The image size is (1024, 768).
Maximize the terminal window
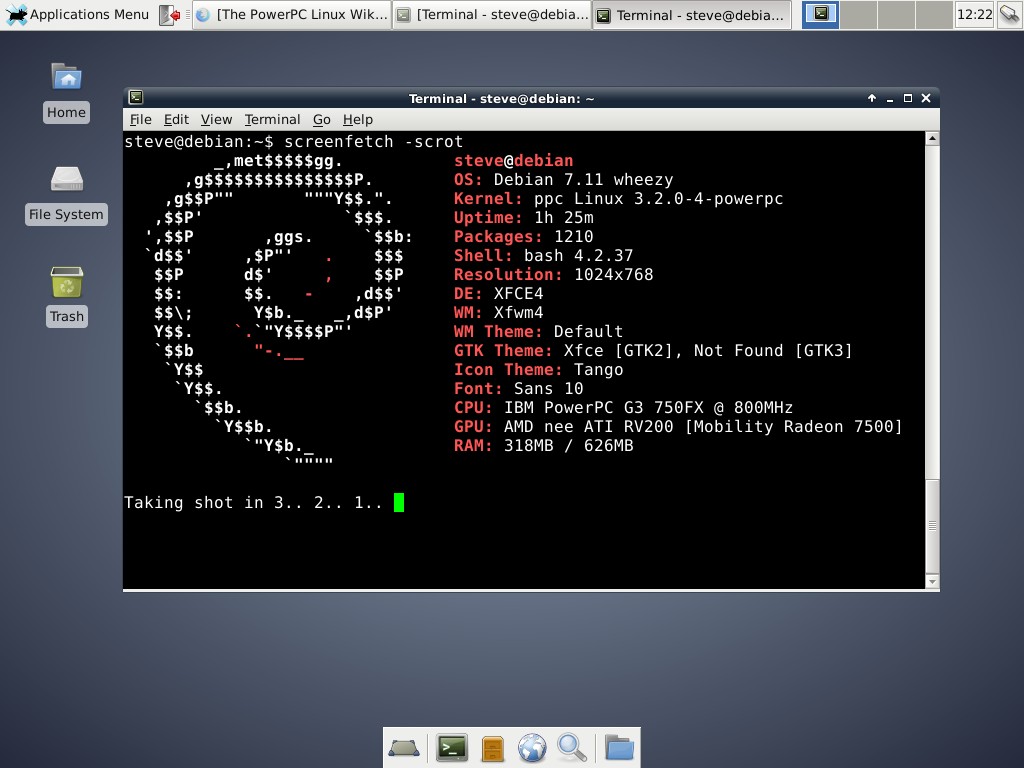pyautogui.click(x=908, y=98)
